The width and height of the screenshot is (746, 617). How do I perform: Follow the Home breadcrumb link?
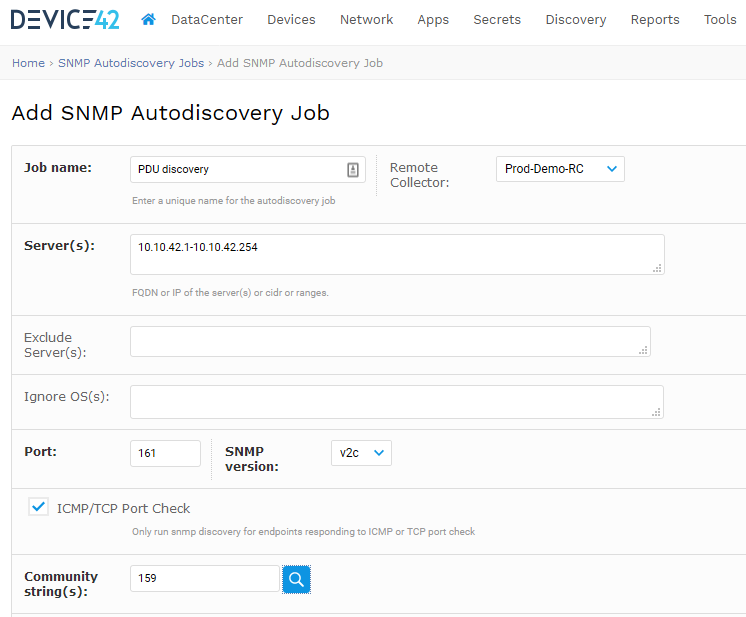[28, 63]
